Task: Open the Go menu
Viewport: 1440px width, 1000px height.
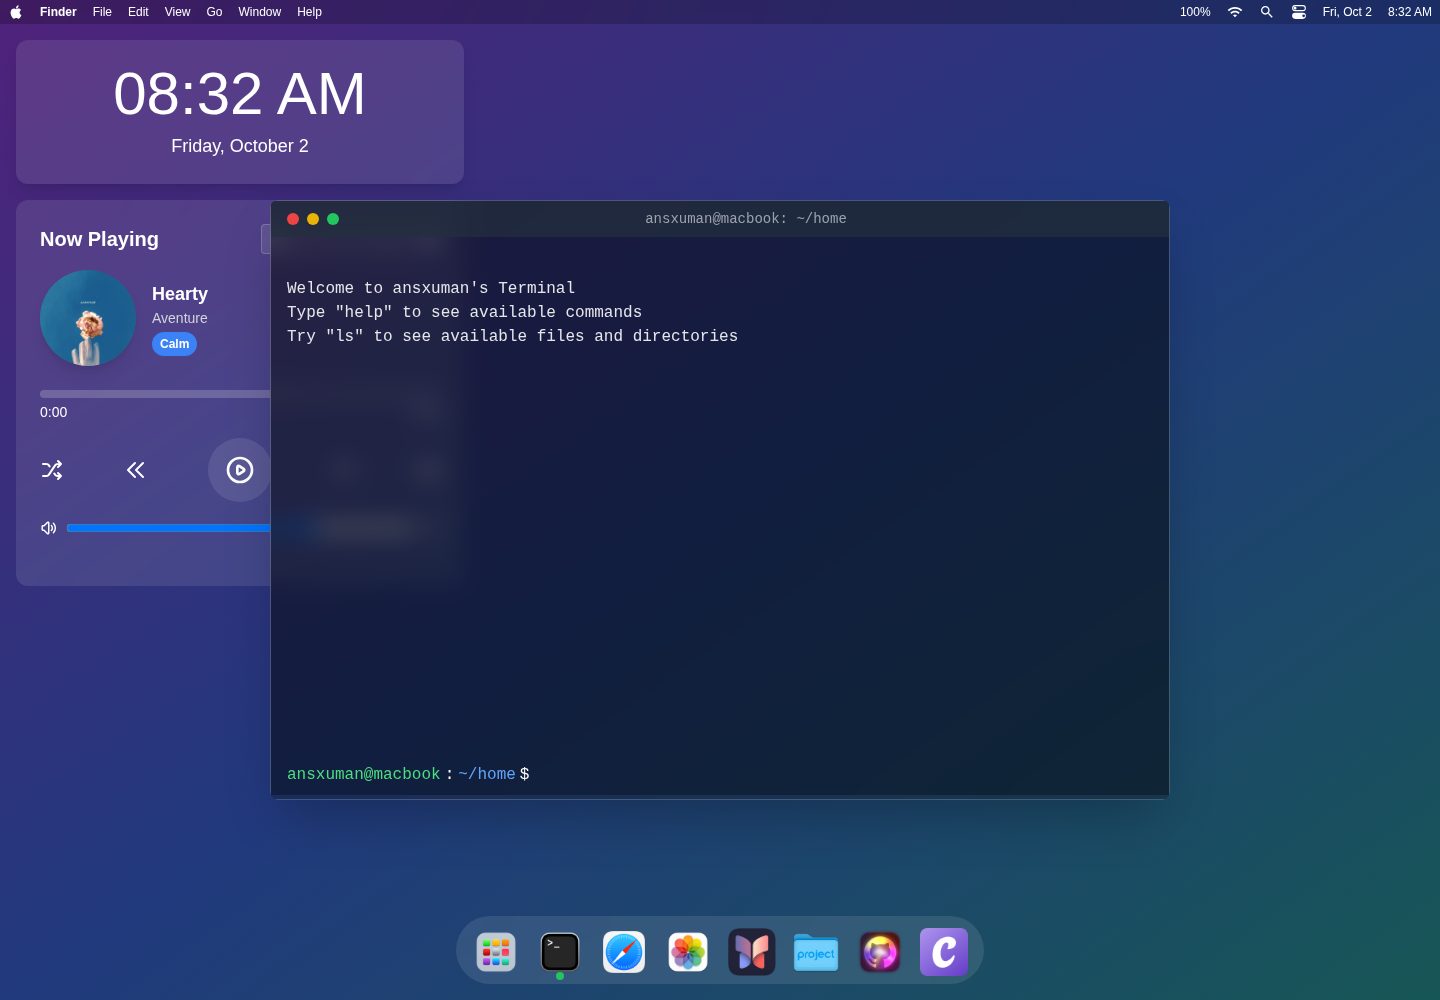Action: 214,12
